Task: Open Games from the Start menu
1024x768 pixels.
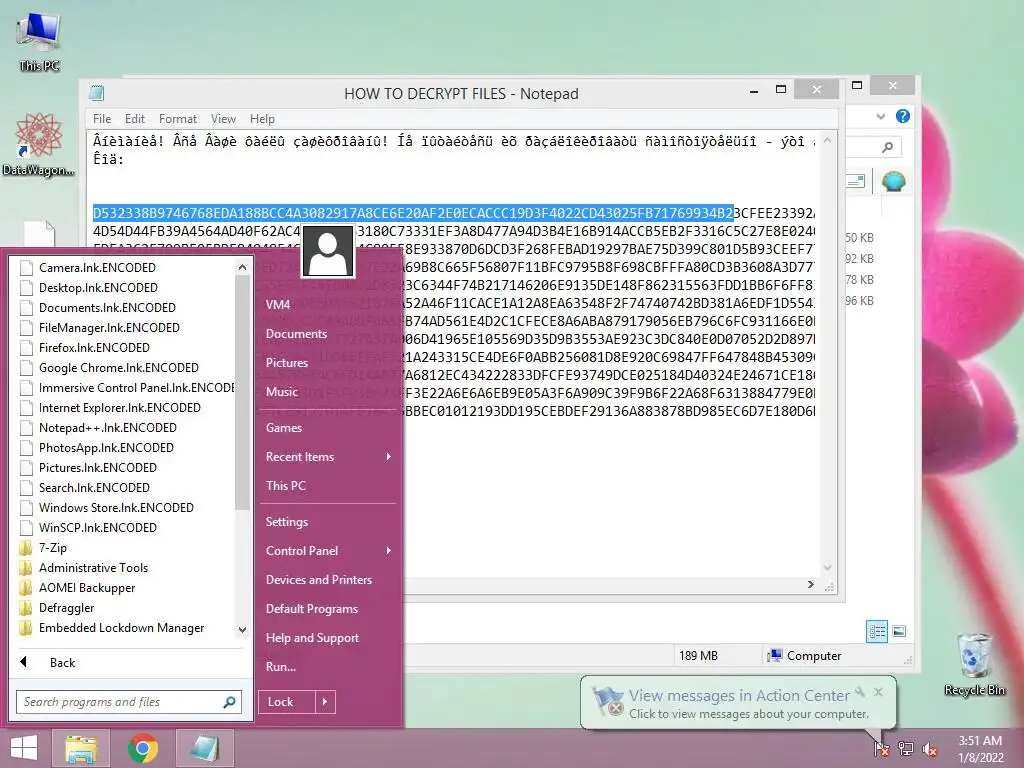Action: 283,428
